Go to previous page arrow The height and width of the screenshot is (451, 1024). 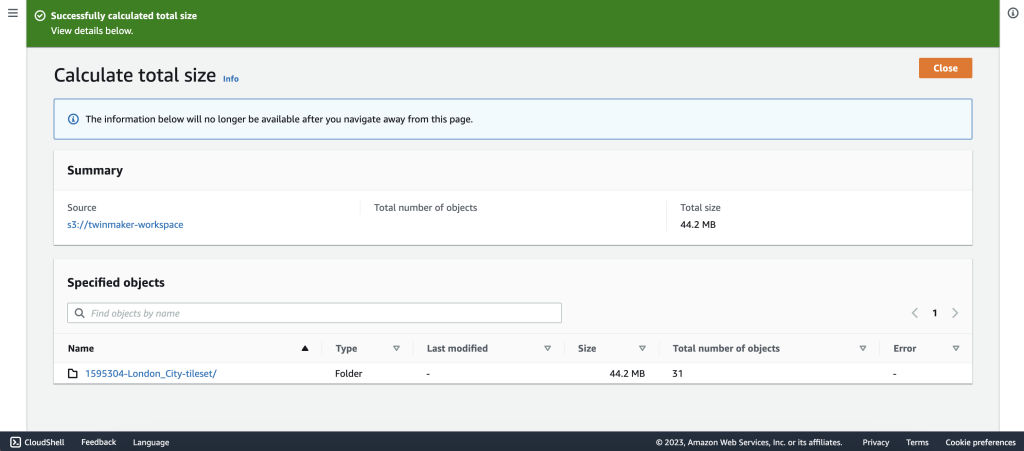pyautogui.click(x=915, y=313)
